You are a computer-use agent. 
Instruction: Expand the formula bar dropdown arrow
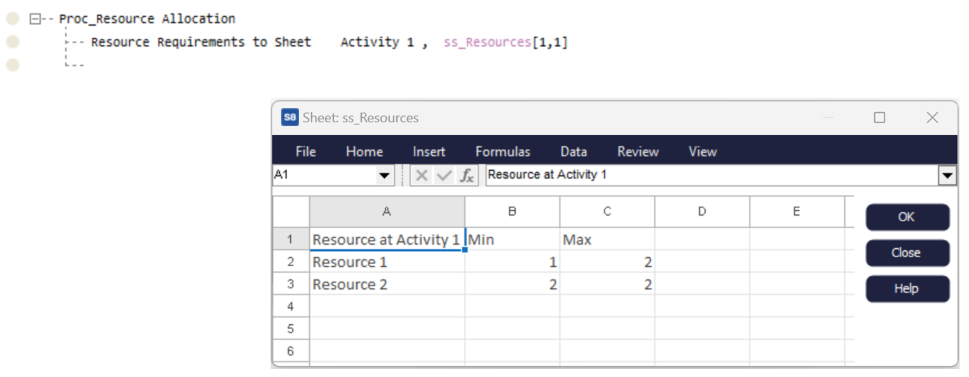click(x=947, y=176)
